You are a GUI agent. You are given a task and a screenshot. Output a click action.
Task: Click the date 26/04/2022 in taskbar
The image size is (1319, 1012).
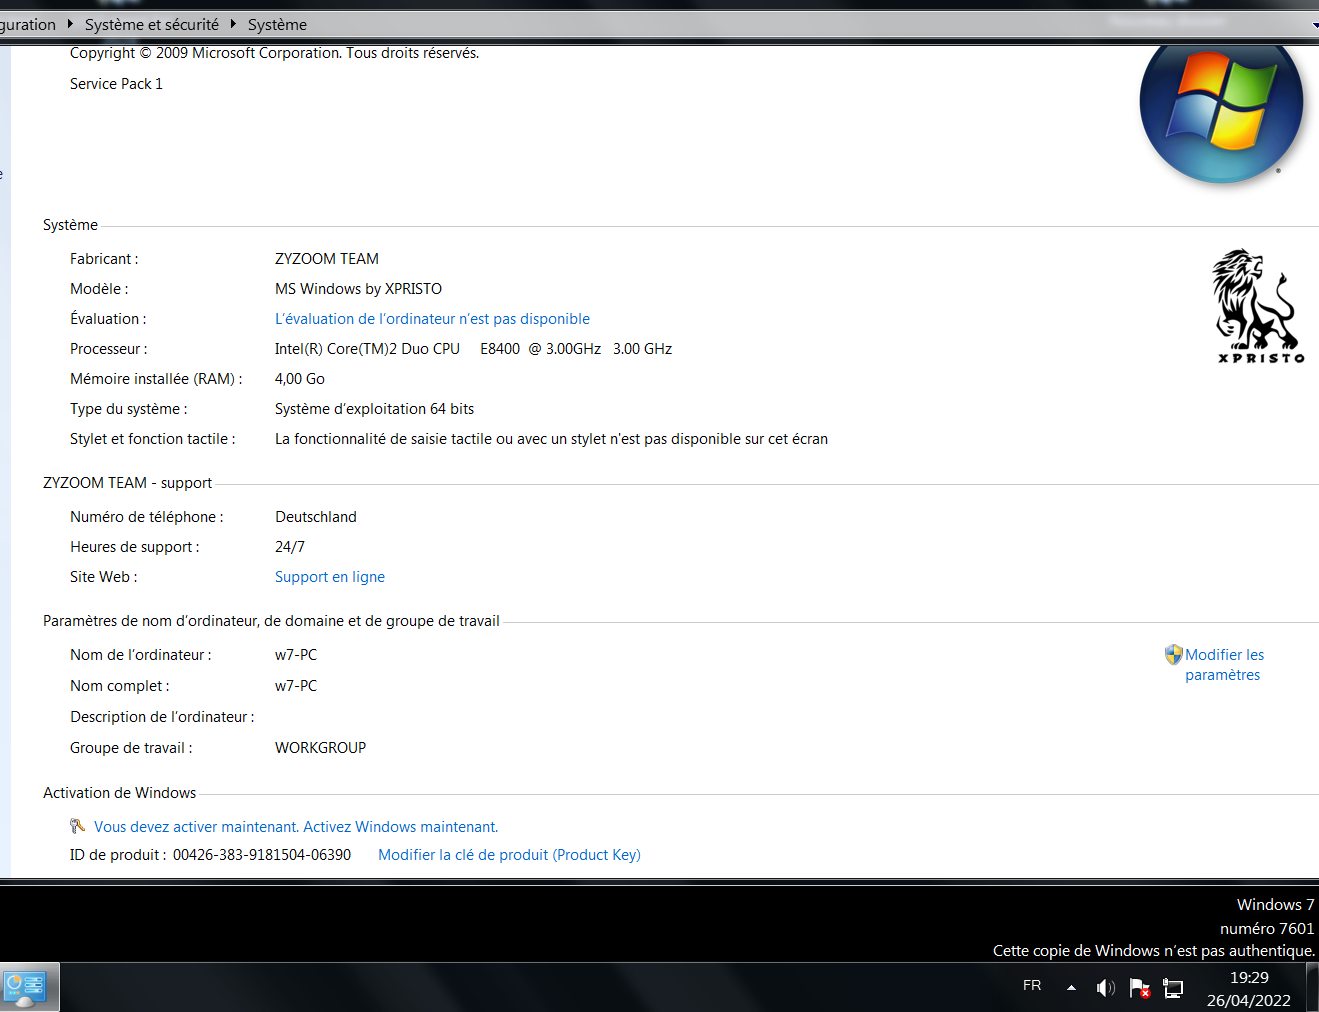click(x=1249, y=1000)
